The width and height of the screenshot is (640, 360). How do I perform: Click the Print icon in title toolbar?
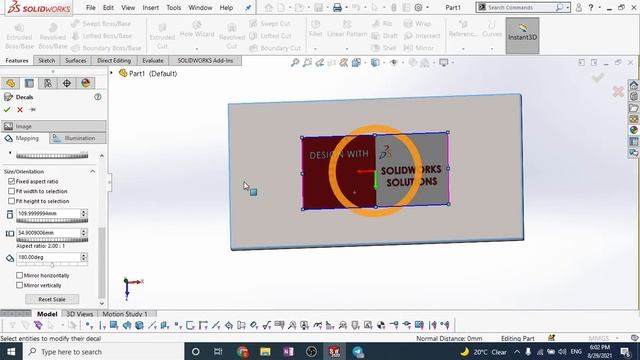337,7
